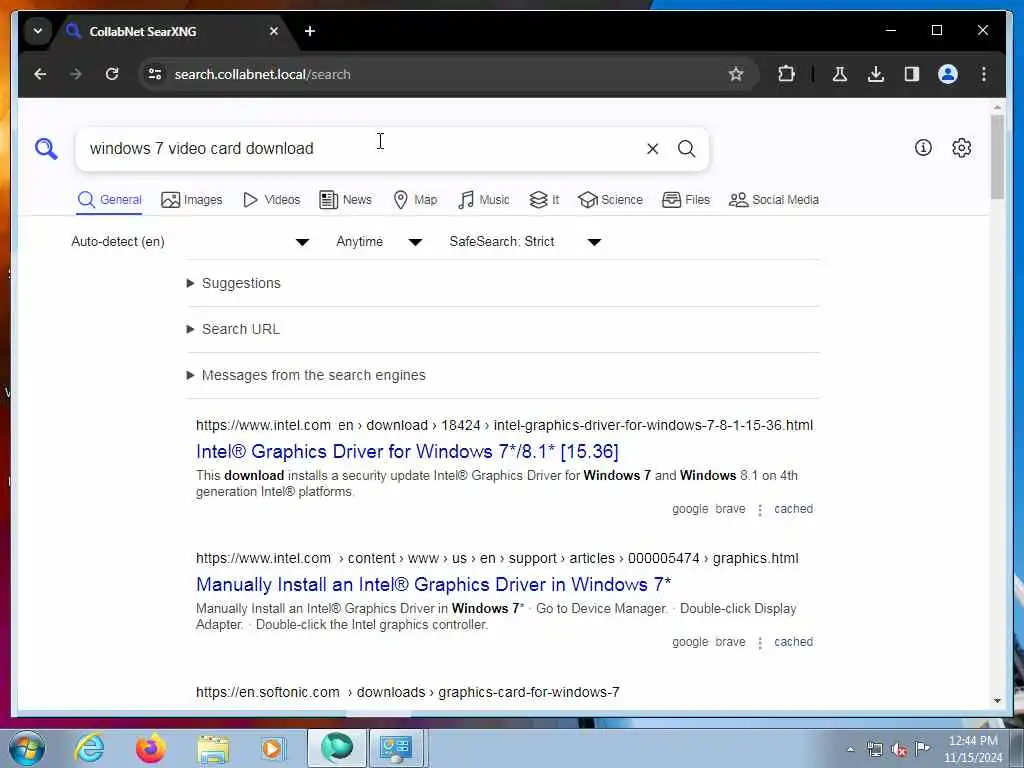The image size is (1024, 768).
Task: Open cached link for Manually Install result
Action: click(x=793, y=642)
